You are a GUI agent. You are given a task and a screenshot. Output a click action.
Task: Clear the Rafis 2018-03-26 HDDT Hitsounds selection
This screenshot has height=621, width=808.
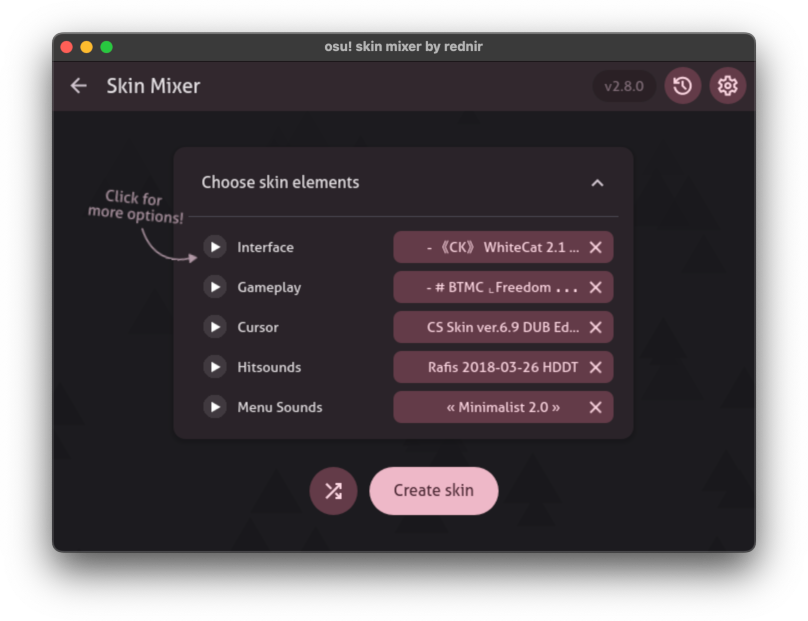[x=596, y=367]
